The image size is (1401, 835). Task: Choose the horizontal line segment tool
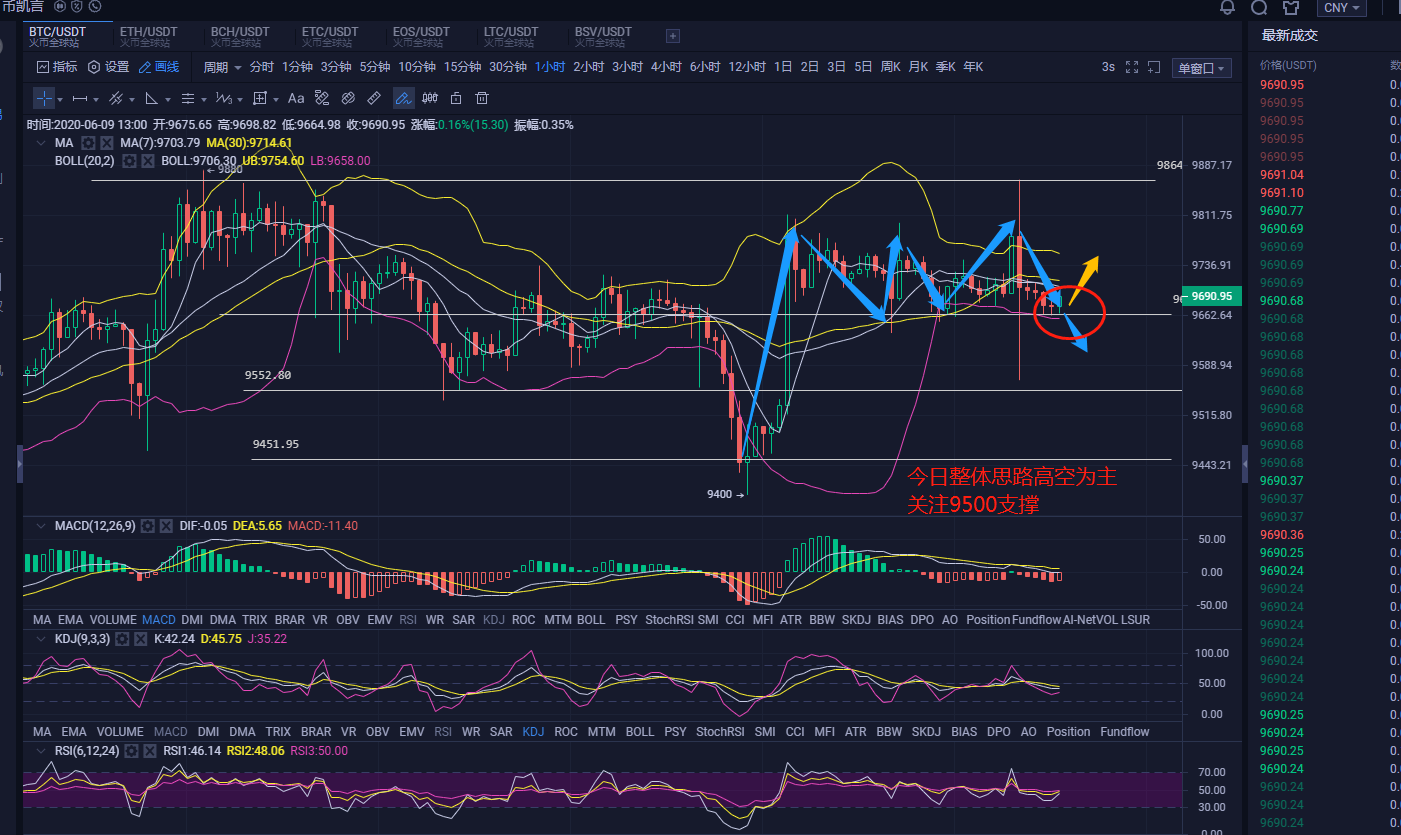tap(80, 98)
